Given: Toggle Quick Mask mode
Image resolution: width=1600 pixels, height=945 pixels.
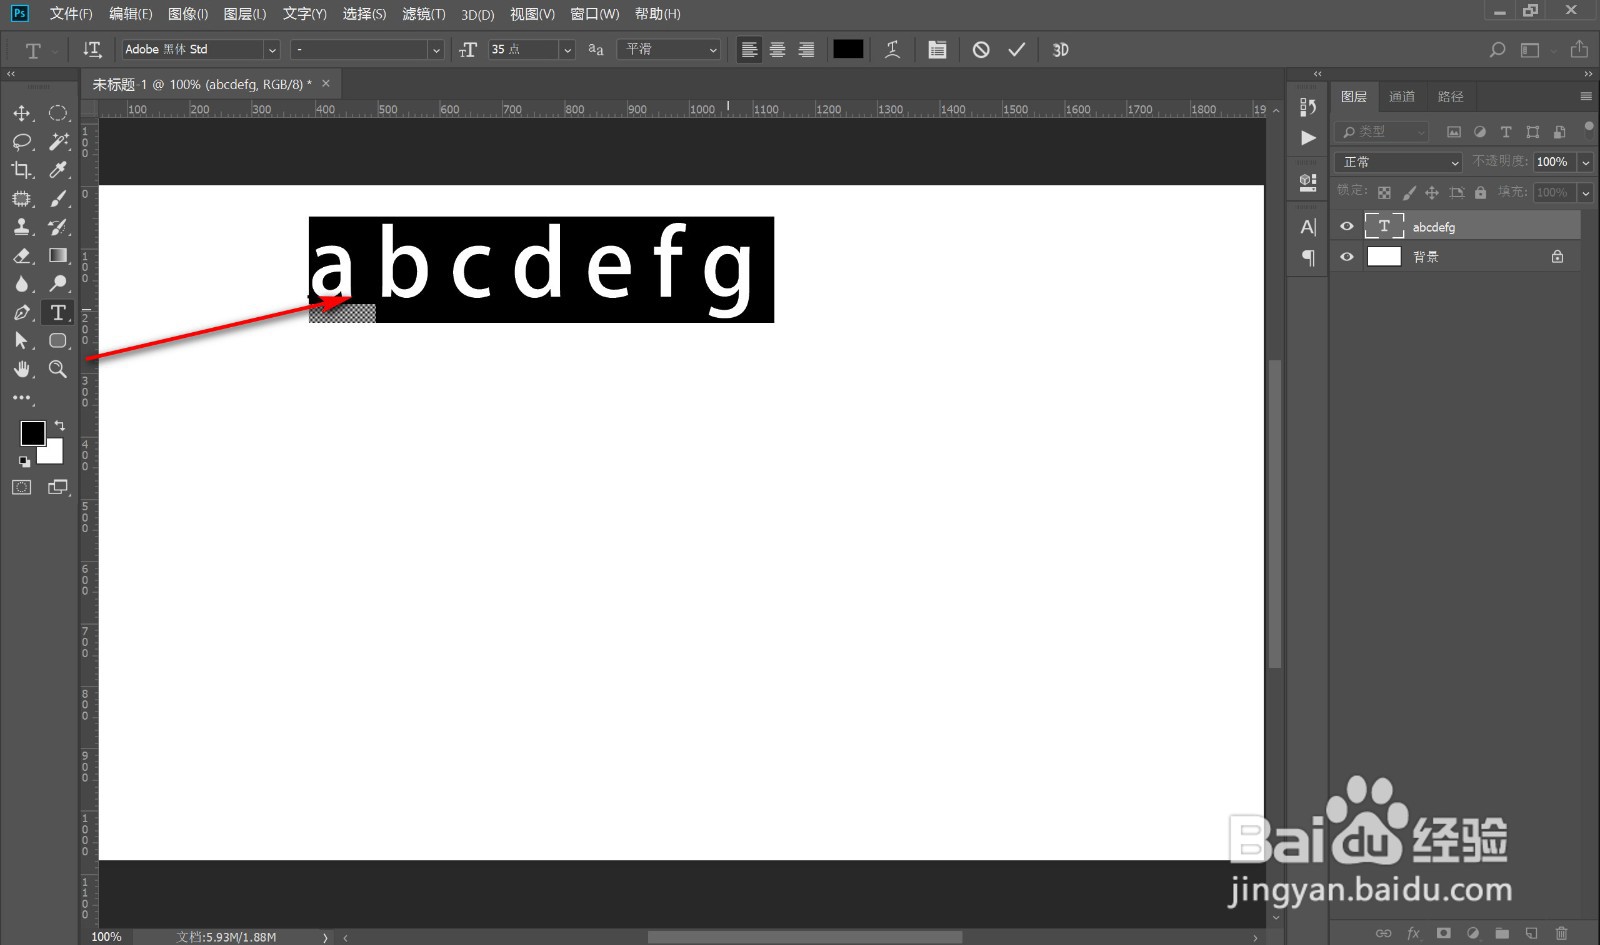Looking at the screenshot, I should point(22,487).
